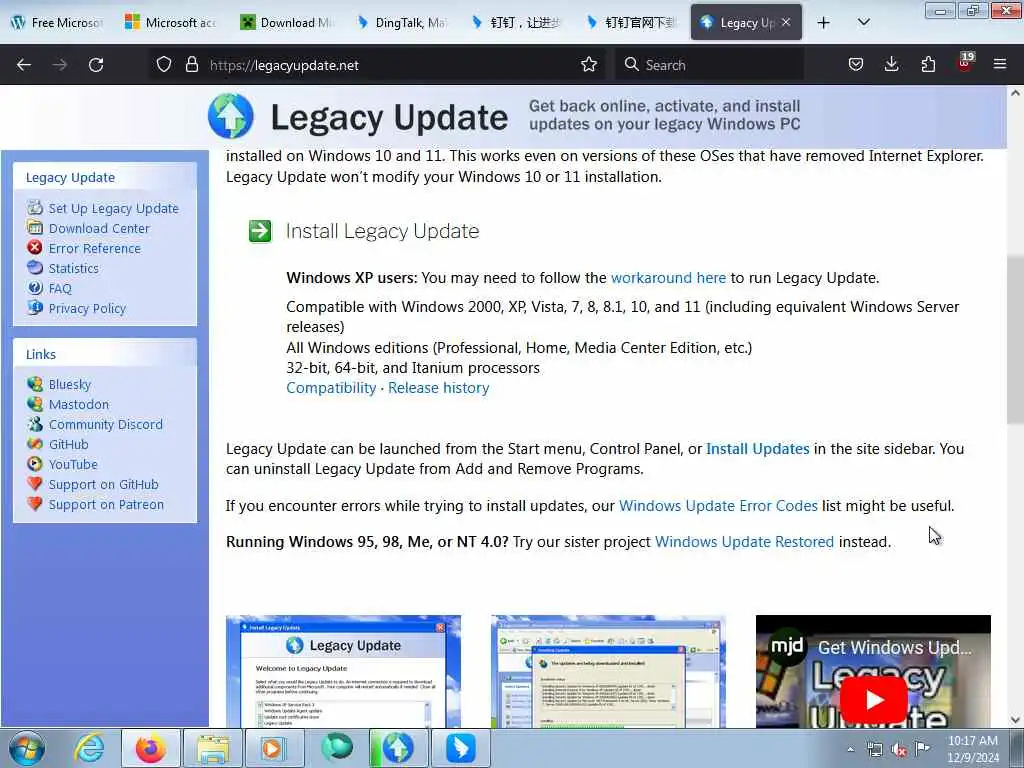Switch to the 钉钉官网下载 tab
Image resolution: width=1024 pixels, height=768 pixels.
(x=631, y=23)
